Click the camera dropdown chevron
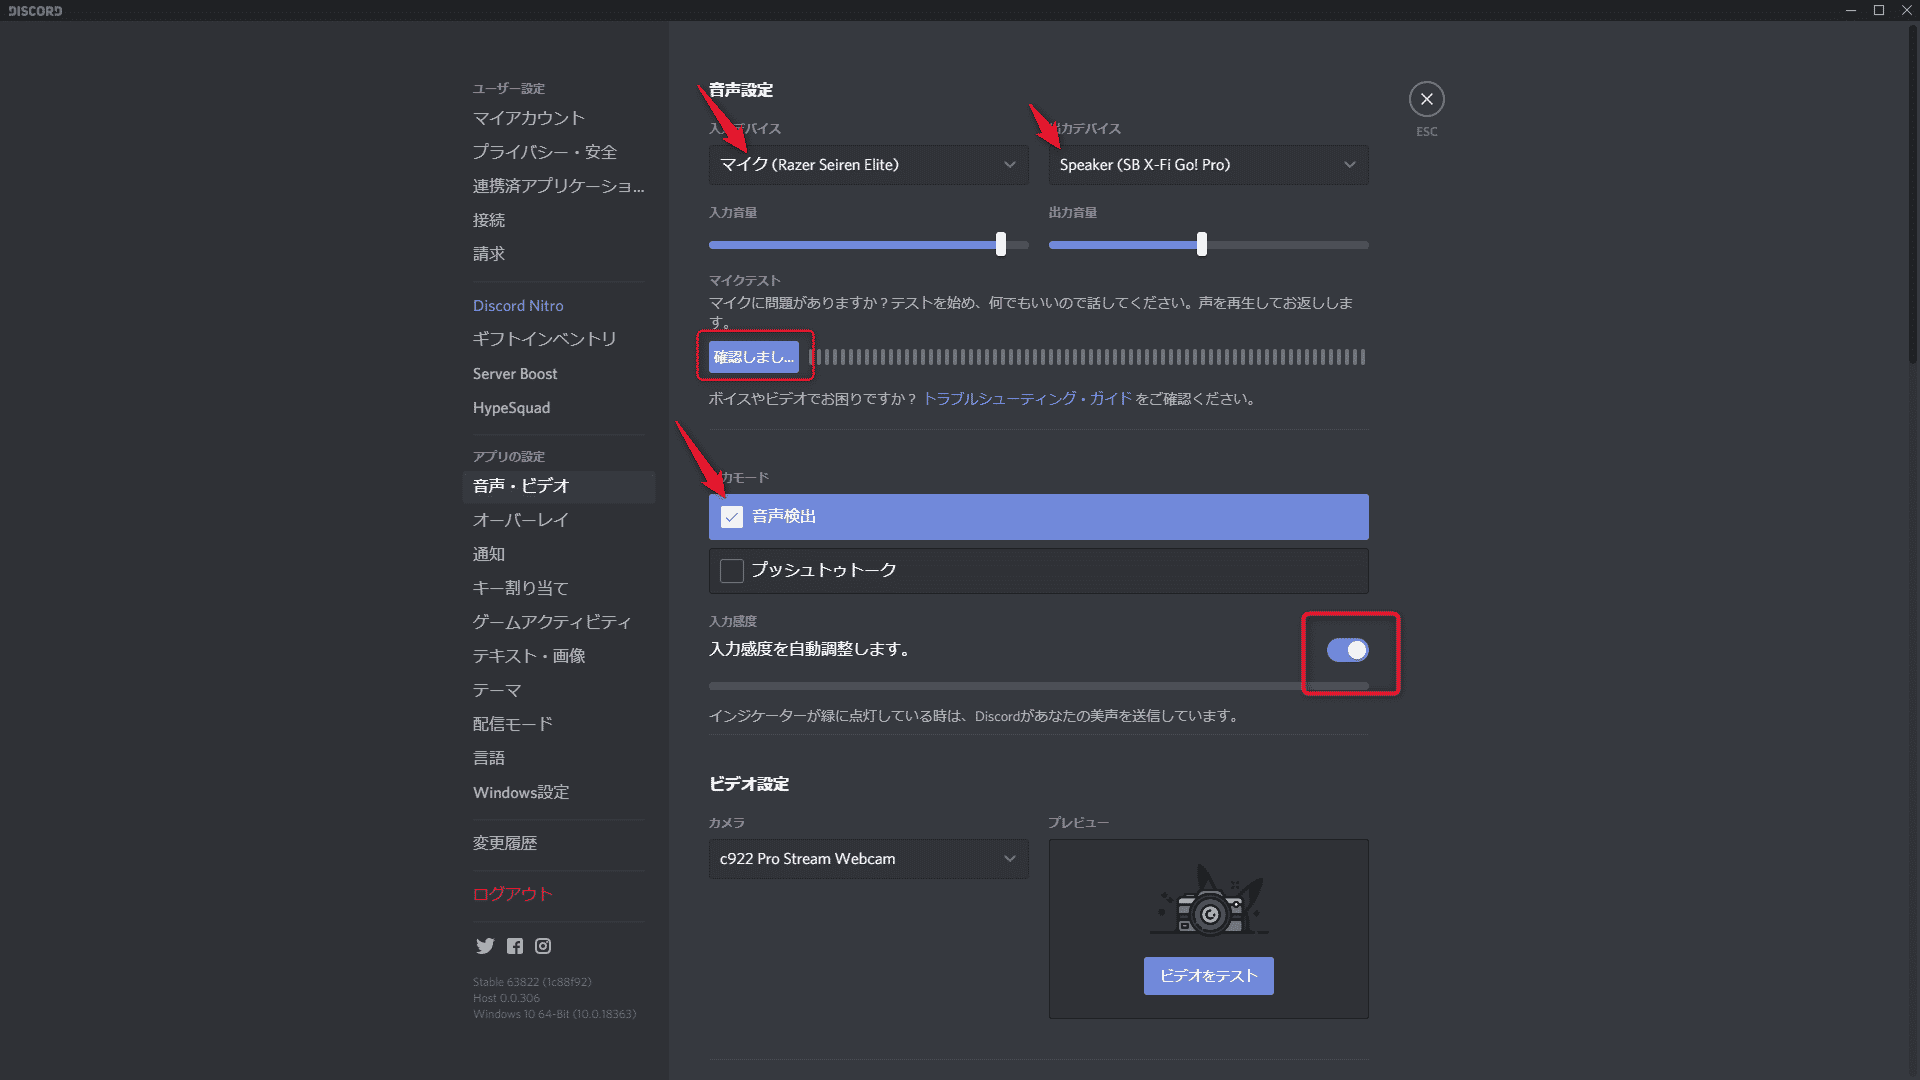1920x1080 pixels. pyautogui.click(x=1010, y=859)
